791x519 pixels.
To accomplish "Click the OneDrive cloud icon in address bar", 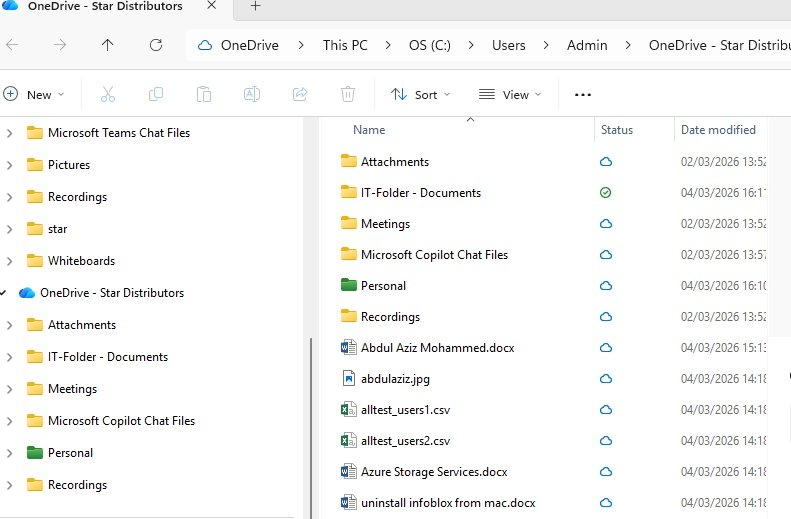I will pos(205,45).
